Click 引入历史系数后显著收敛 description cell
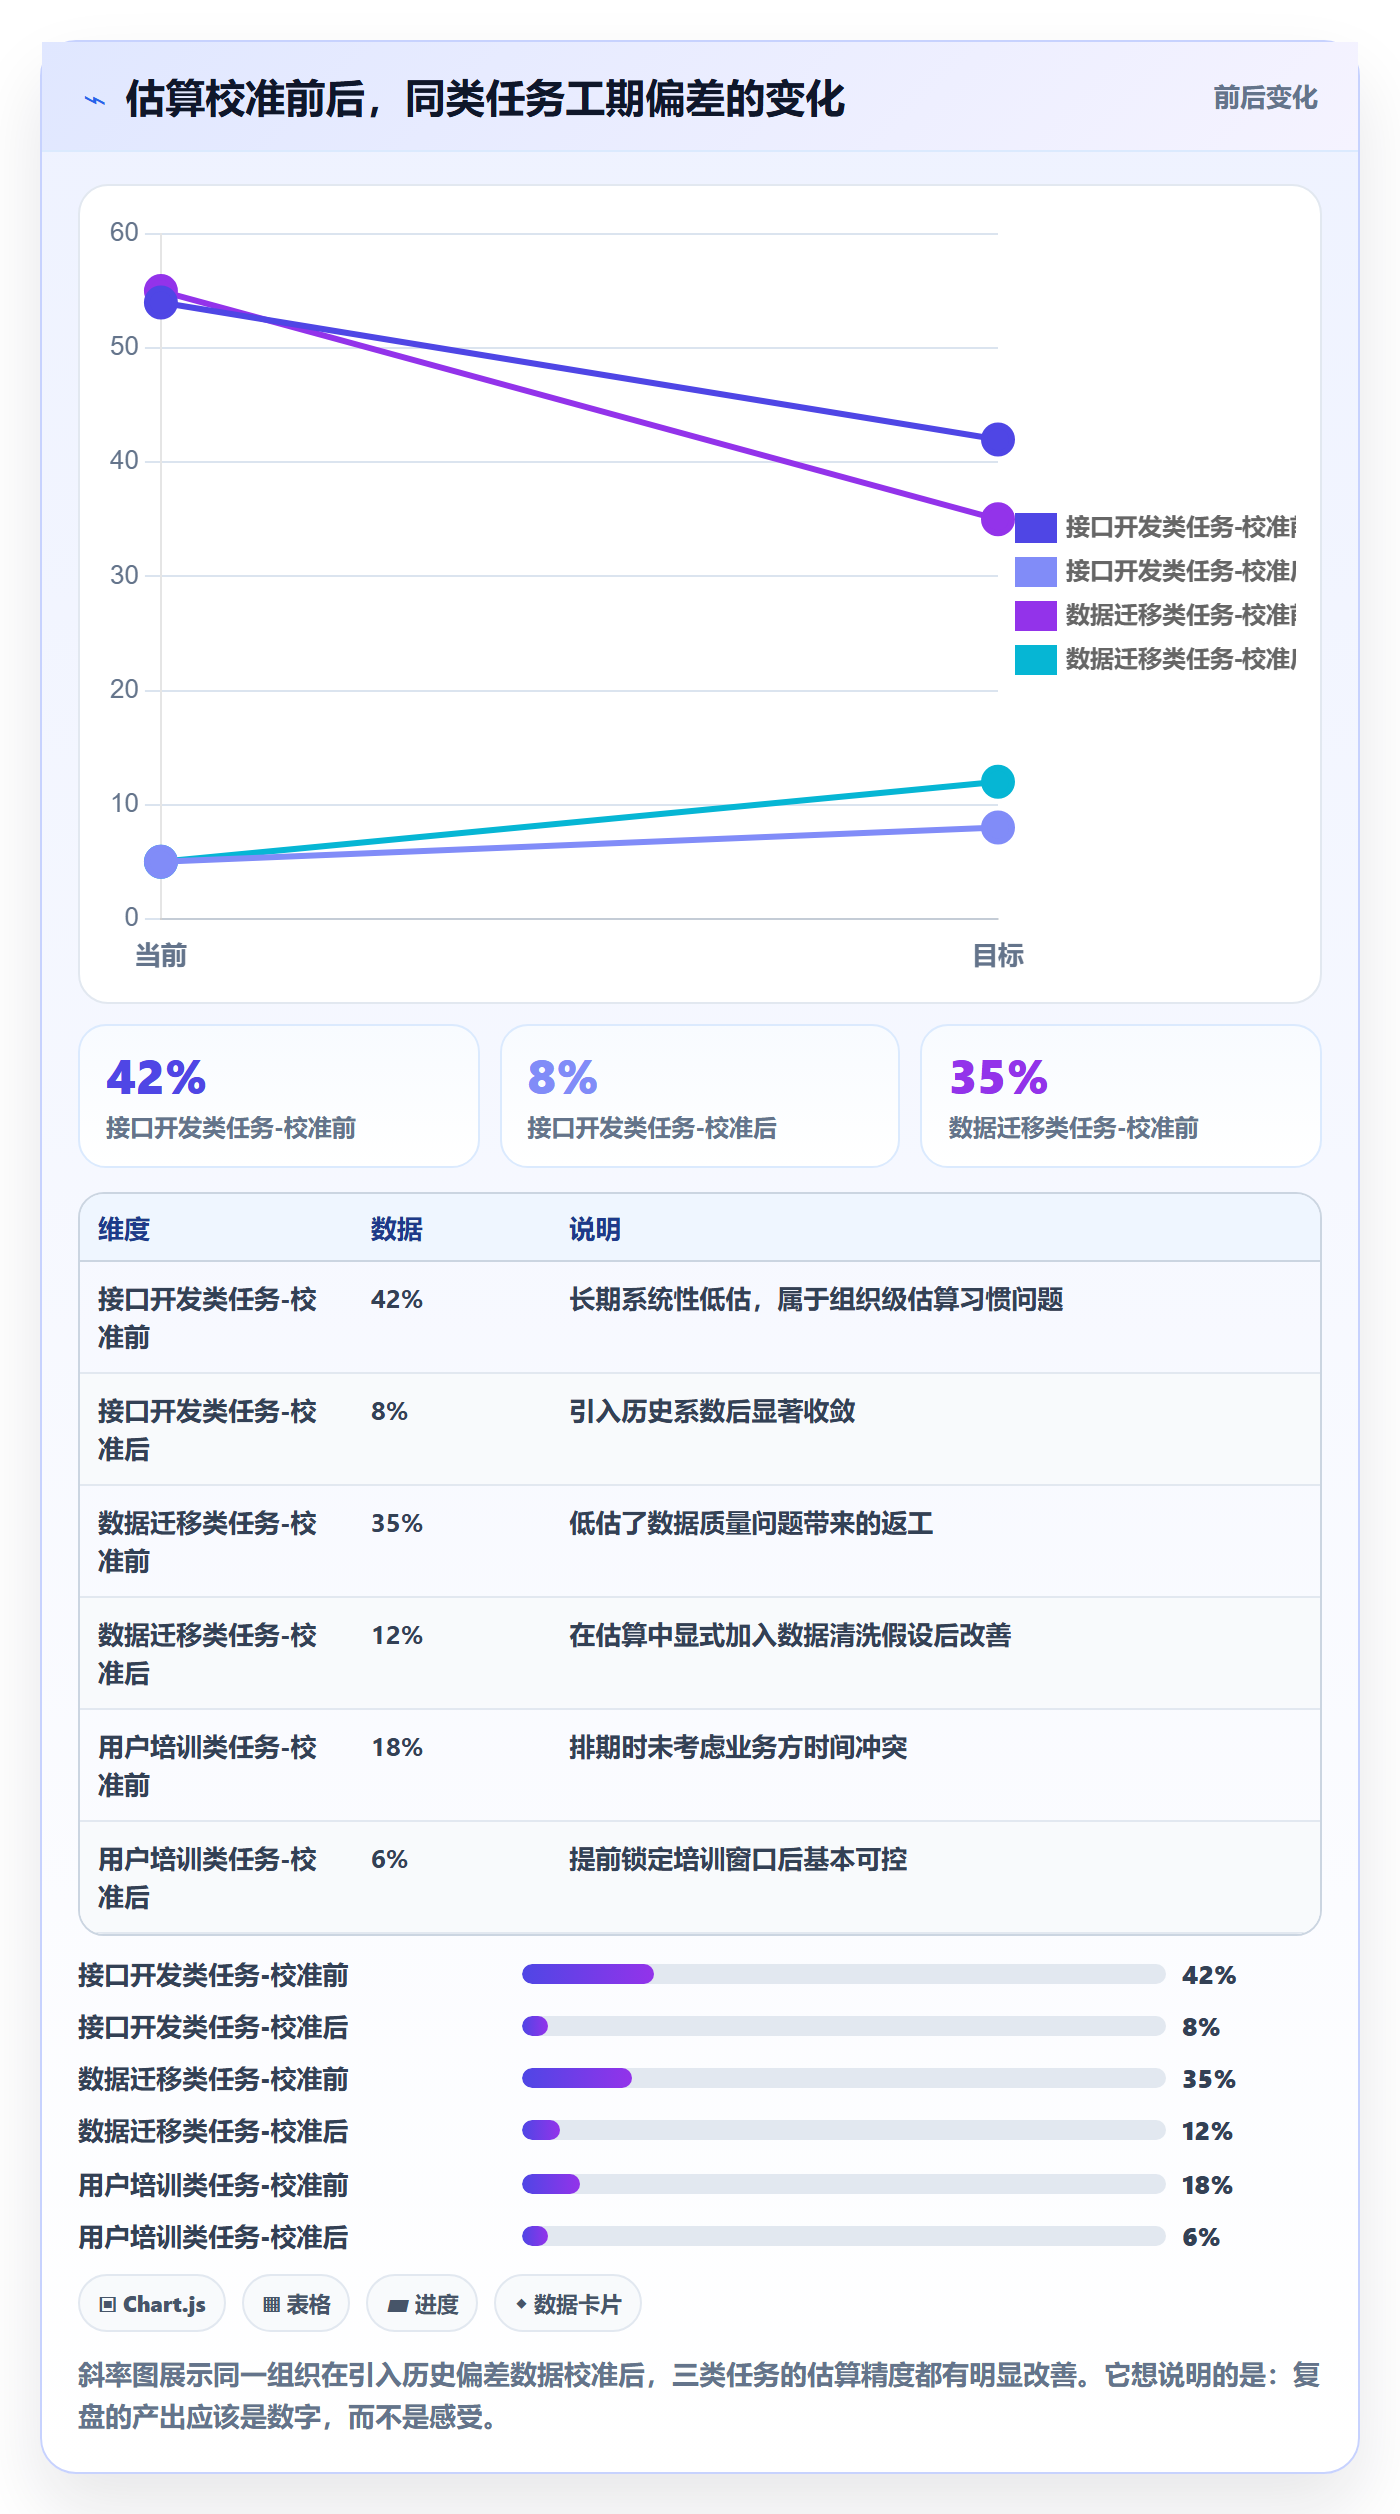 [x=712, y=1411]
